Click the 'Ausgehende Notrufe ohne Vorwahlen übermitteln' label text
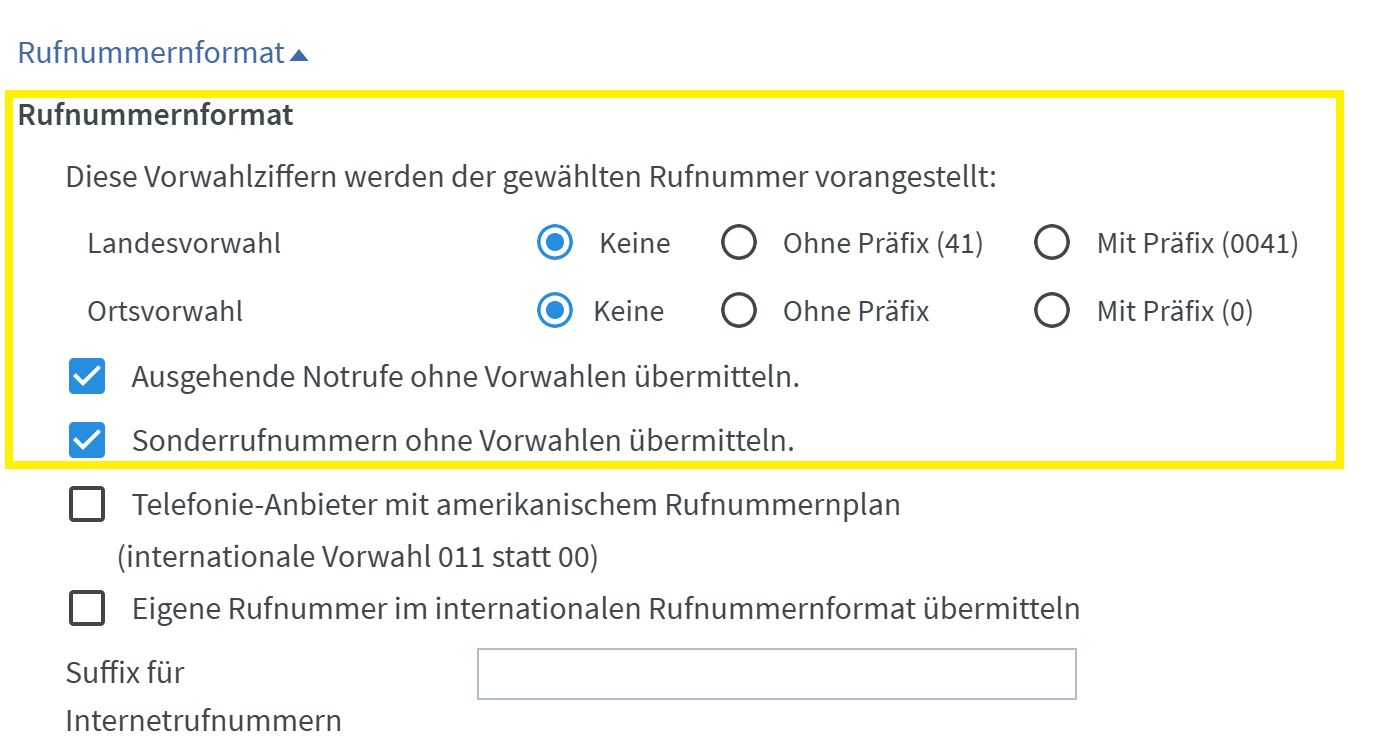Image resolution: width=1390 pixels, height=750 pixels. (465, 378)
